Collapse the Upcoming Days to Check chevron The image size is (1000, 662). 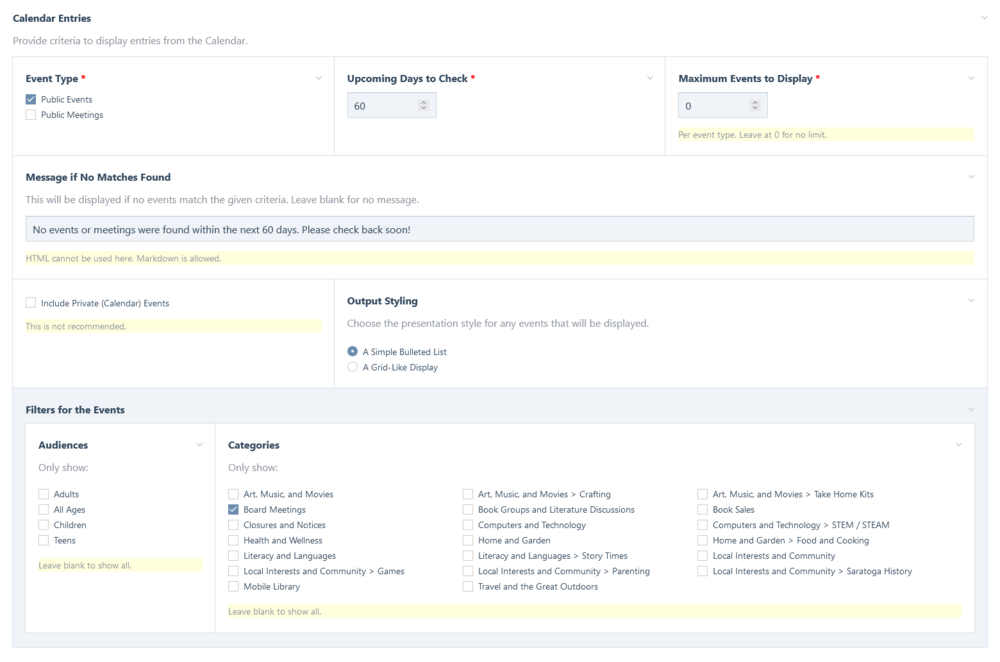click(x=650, y=78)
